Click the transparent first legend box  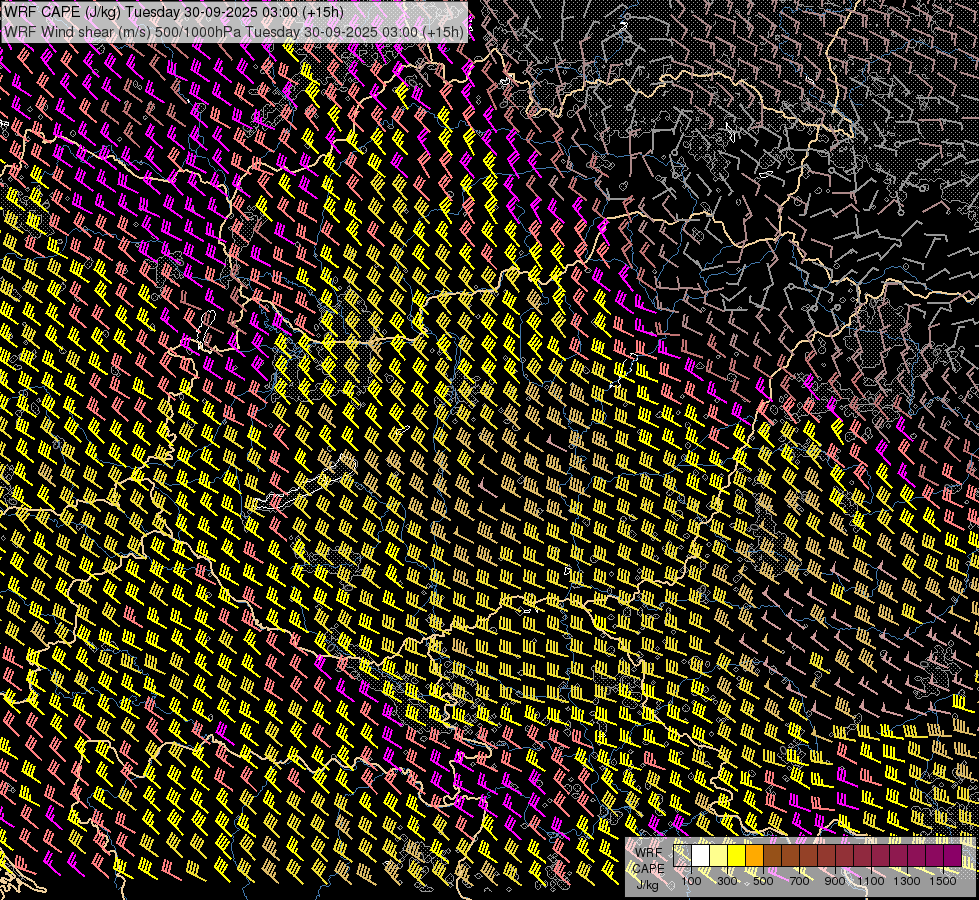click(x=682, y=856)
